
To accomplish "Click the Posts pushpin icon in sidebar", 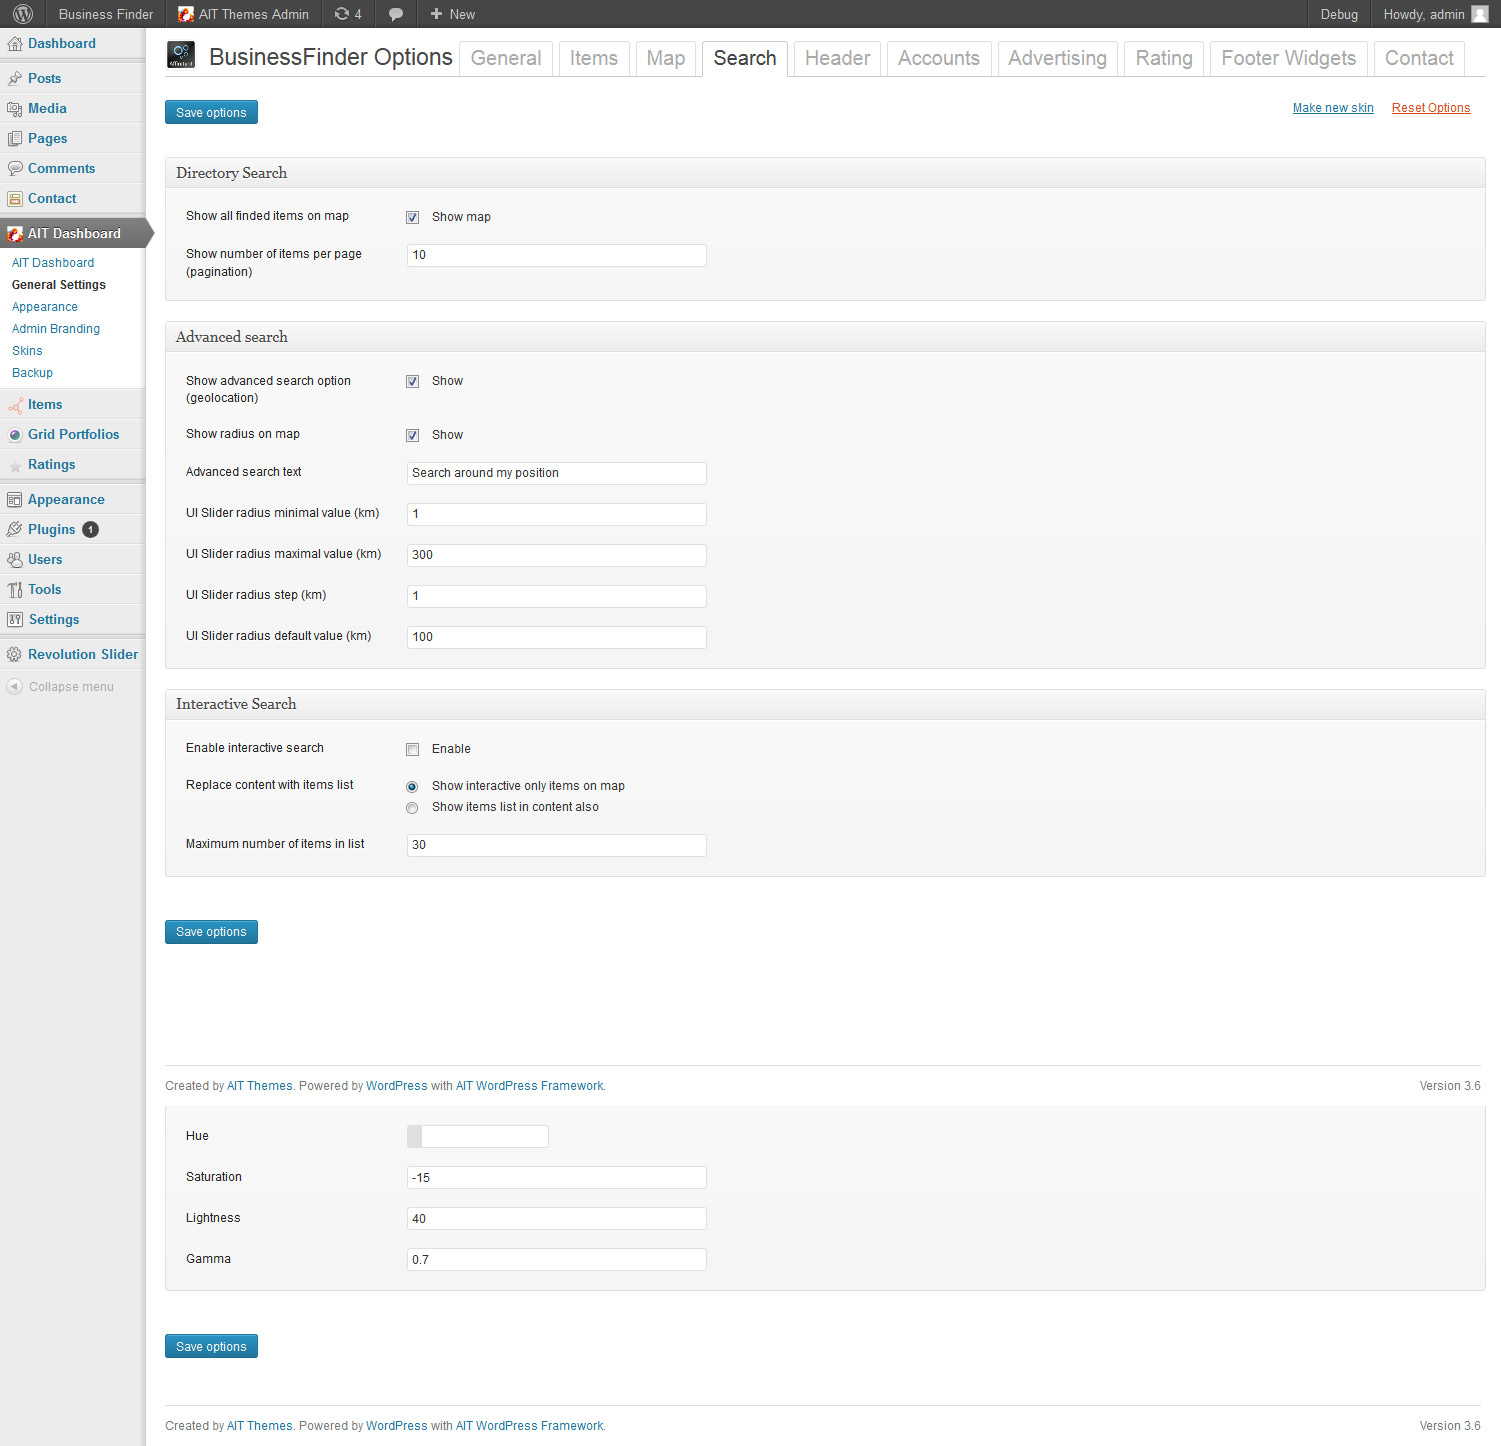I will 15,78.
